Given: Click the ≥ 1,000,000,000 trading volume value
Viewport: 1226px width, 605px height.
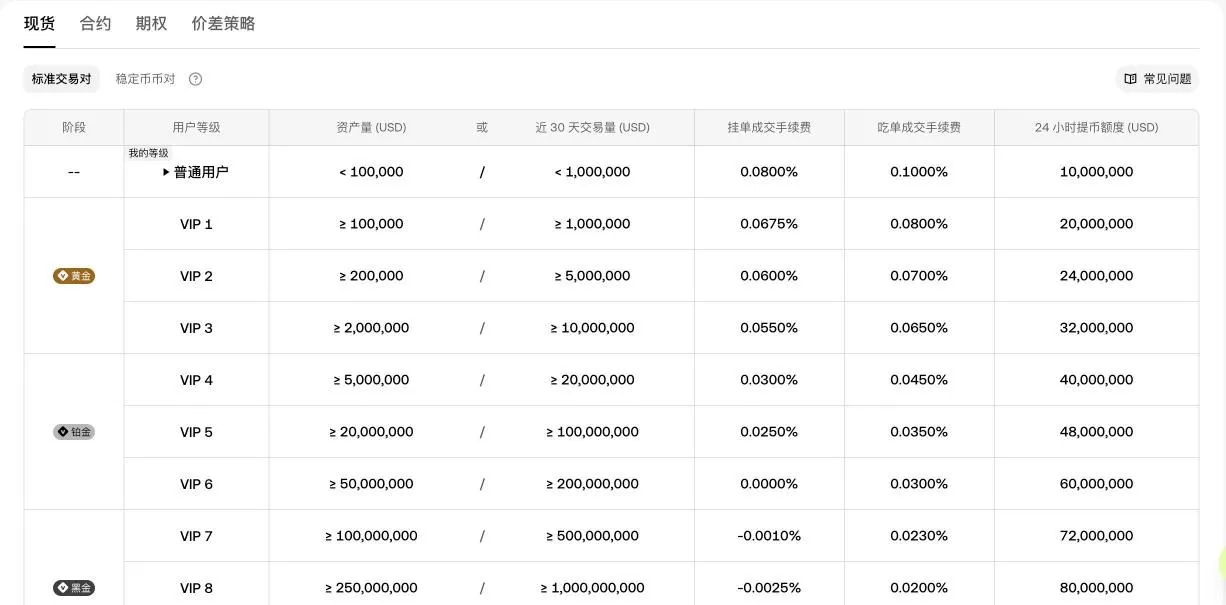Looking at the screenshot, I should [592, 588].
